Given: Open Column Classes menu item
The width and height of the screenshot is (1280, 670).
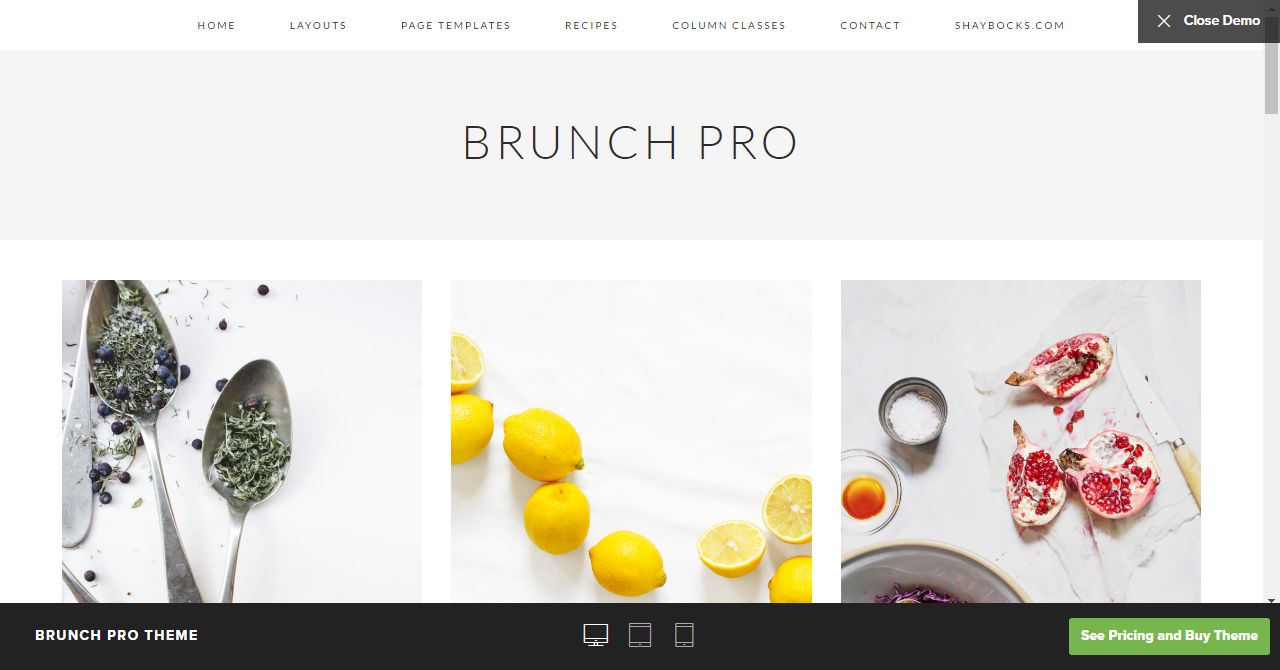Looking at the screenshot, I should pyautogui.click(x=729, y=25).
